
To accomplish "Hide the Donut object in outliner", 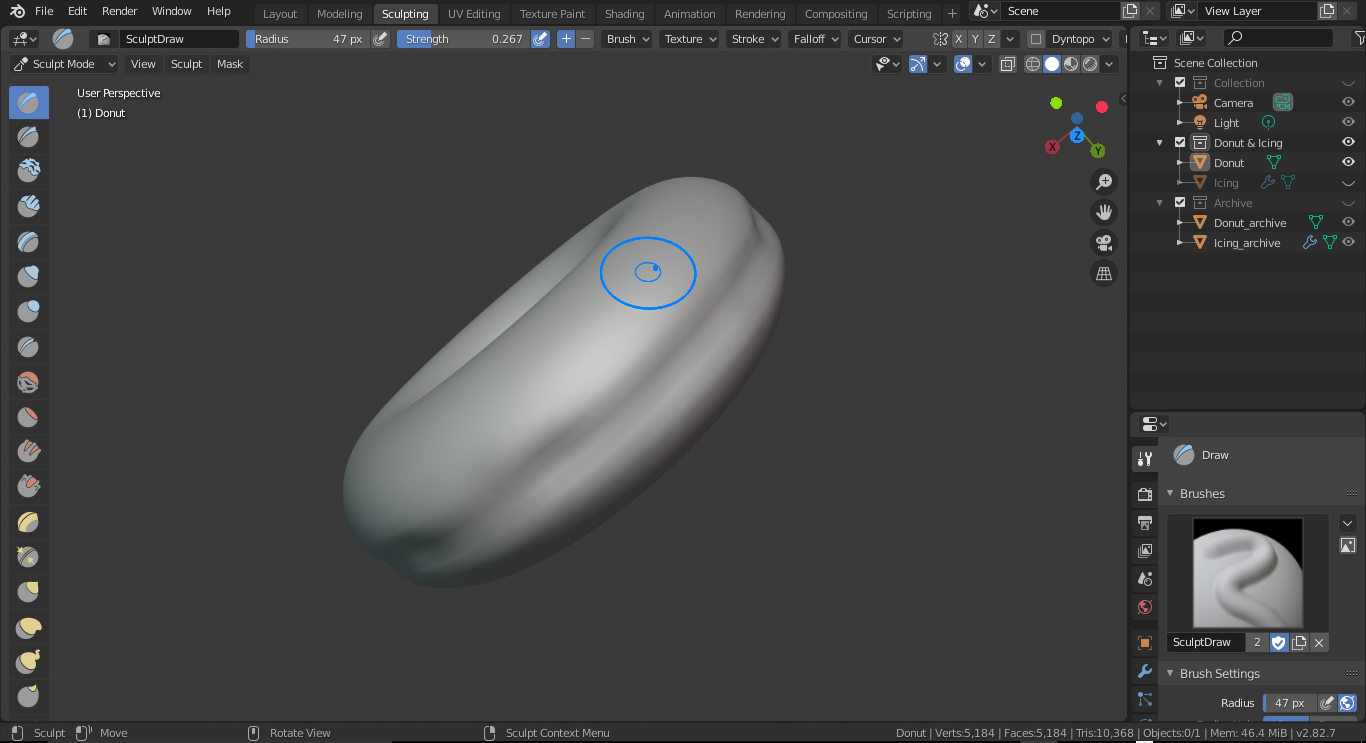I will pyautogui.click(x=1348, y=162).
